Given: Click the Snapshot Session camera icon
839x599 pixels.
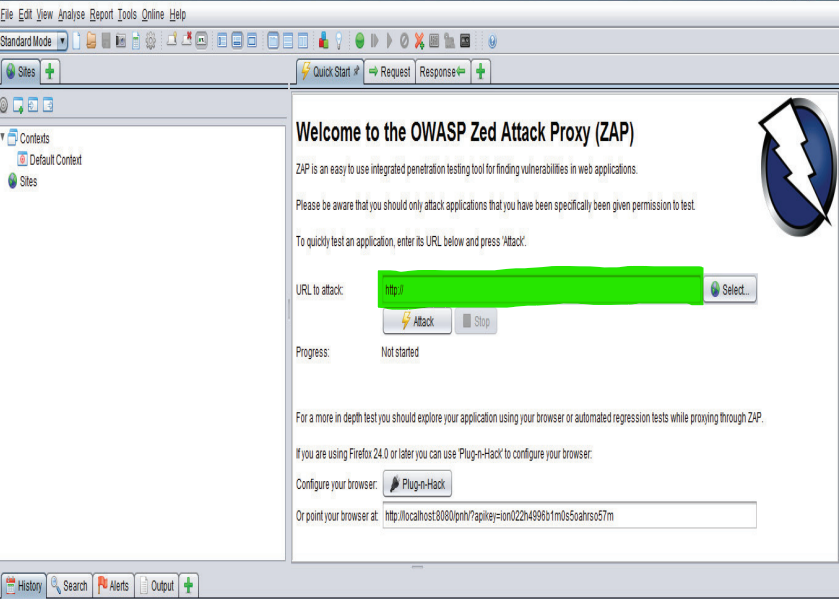Looking at the screenshot, I should tap(121, 41).
